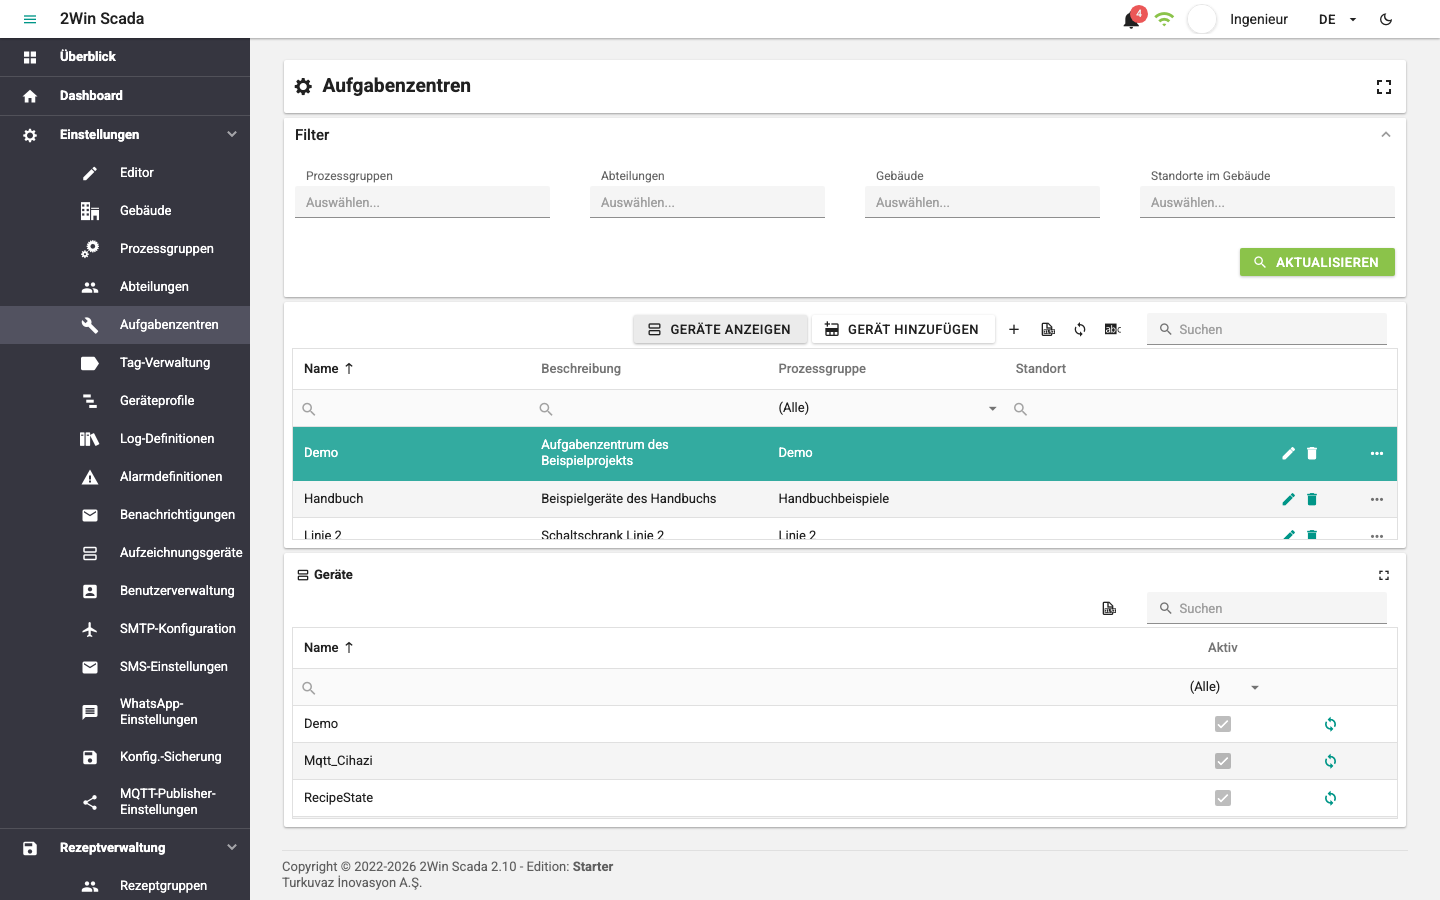This screenshot has width=1440, height=900.
Task: Click the rename text icon in the toolbar
Action: 1113,329
